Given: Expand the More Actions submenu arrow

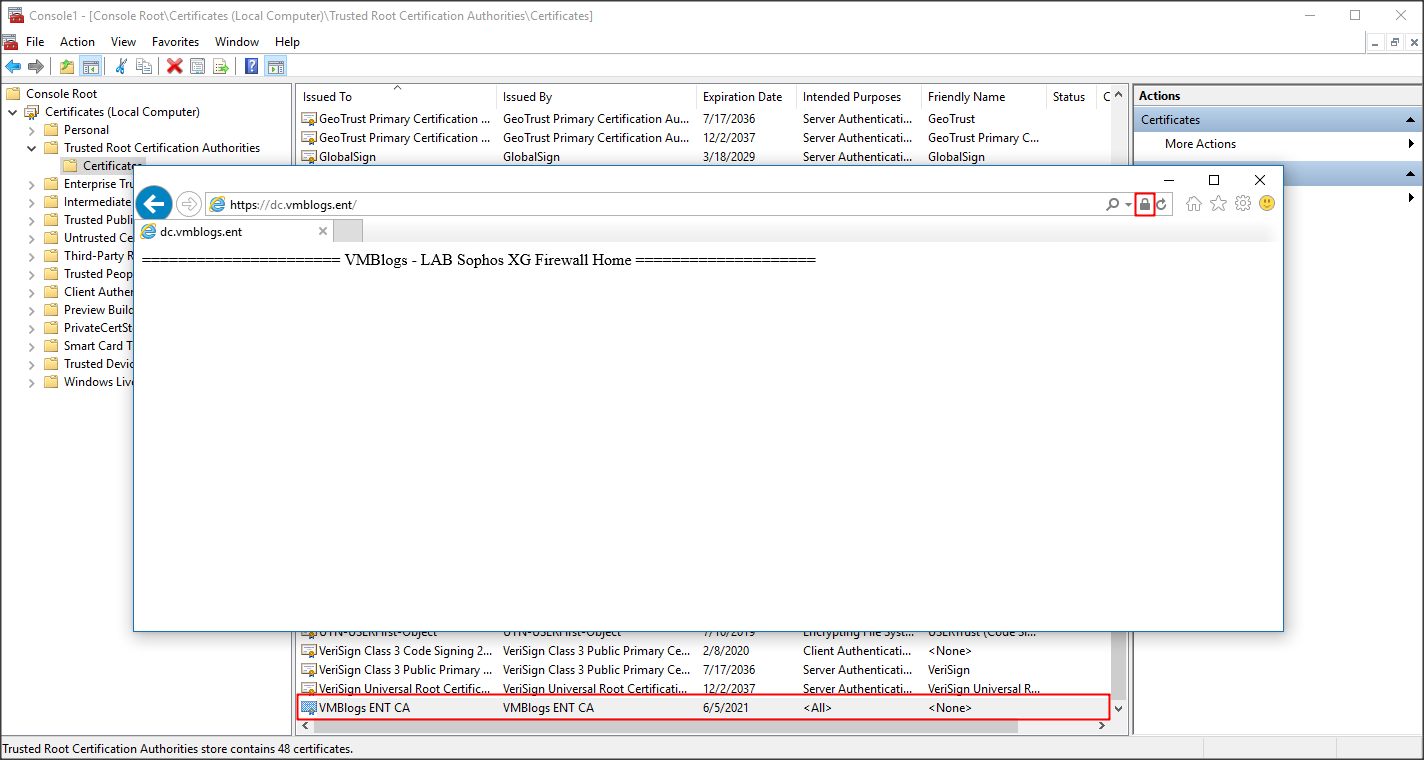Looking at the screenshot, I should [1411, 144].
